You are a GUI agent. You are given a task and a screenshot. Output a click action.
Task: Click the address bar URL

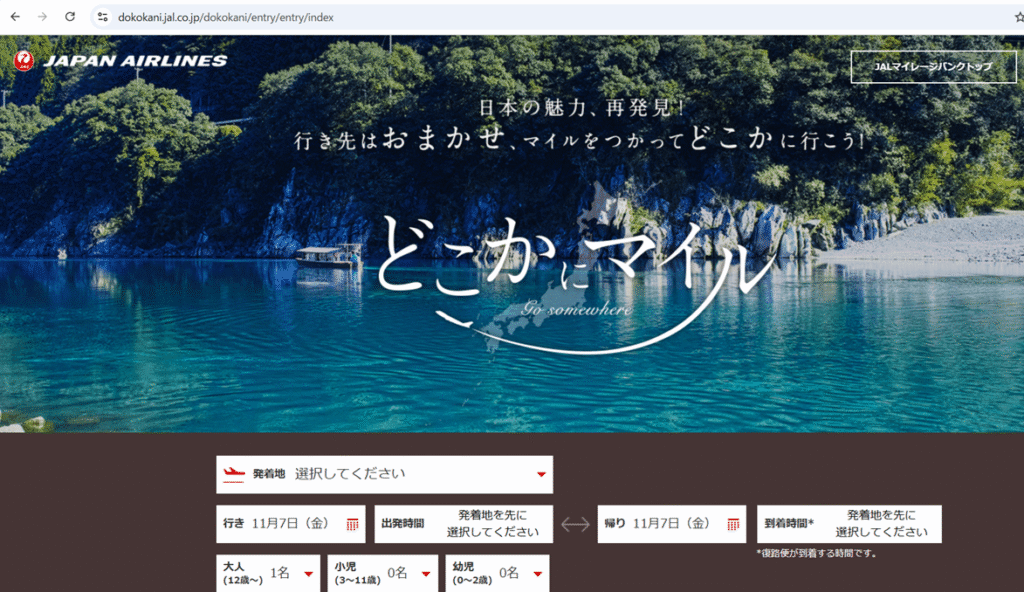225,17
